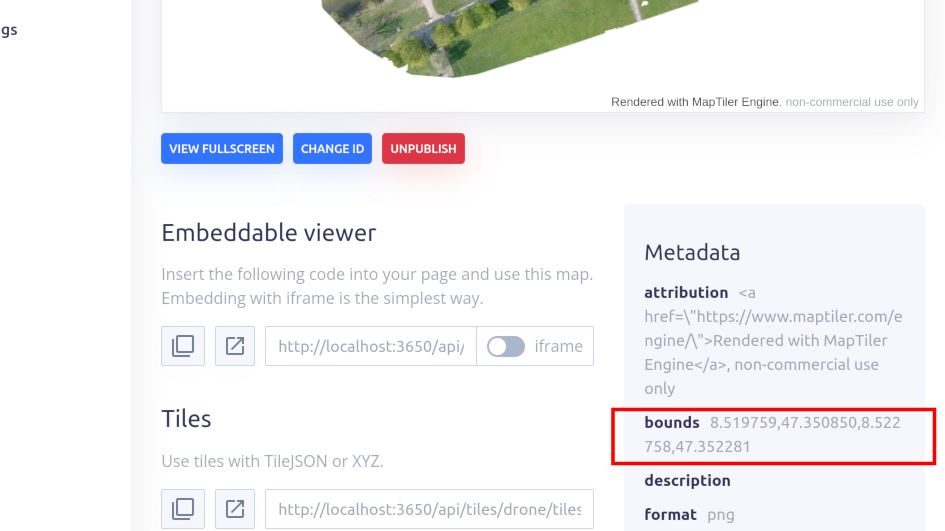This screenshot has width=945, height=531.
Task: Toggle the iframe embed switch
Action: (506, 346)
